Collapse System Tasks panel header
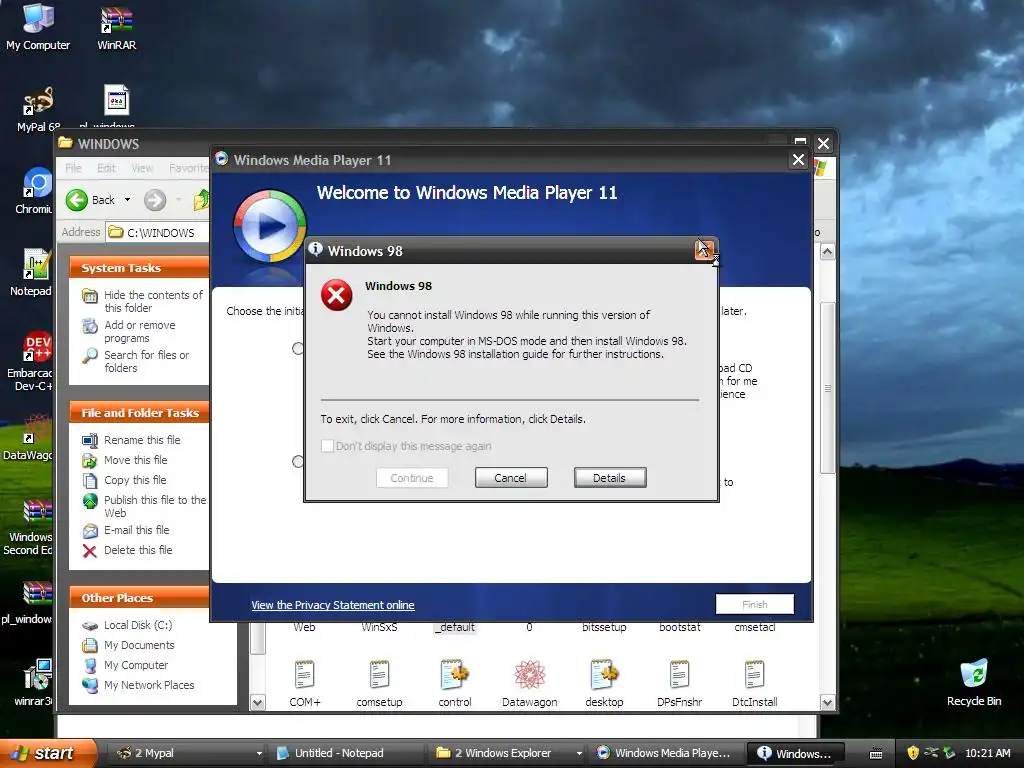 [139, 268]
